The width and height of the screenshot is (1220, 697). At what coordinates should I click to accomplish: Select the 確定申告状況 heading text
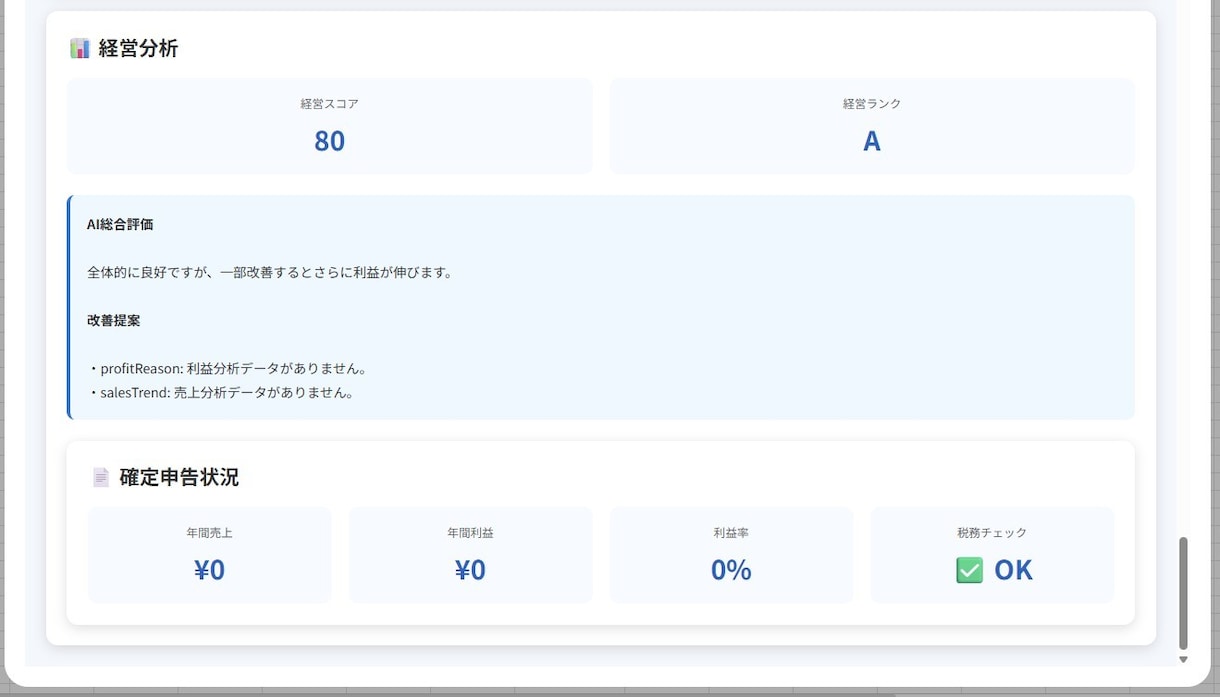(x=179, y=477)
